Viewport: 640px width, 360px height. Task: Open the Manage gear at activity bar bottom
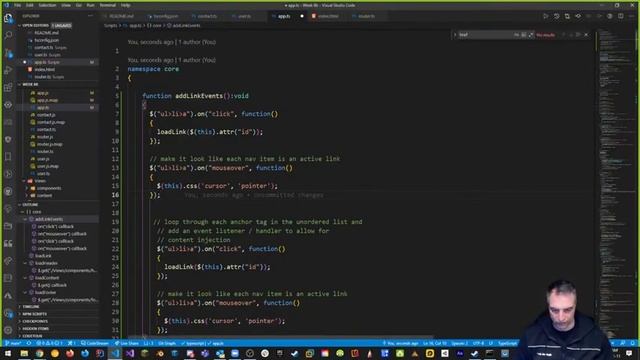(8, 330)
